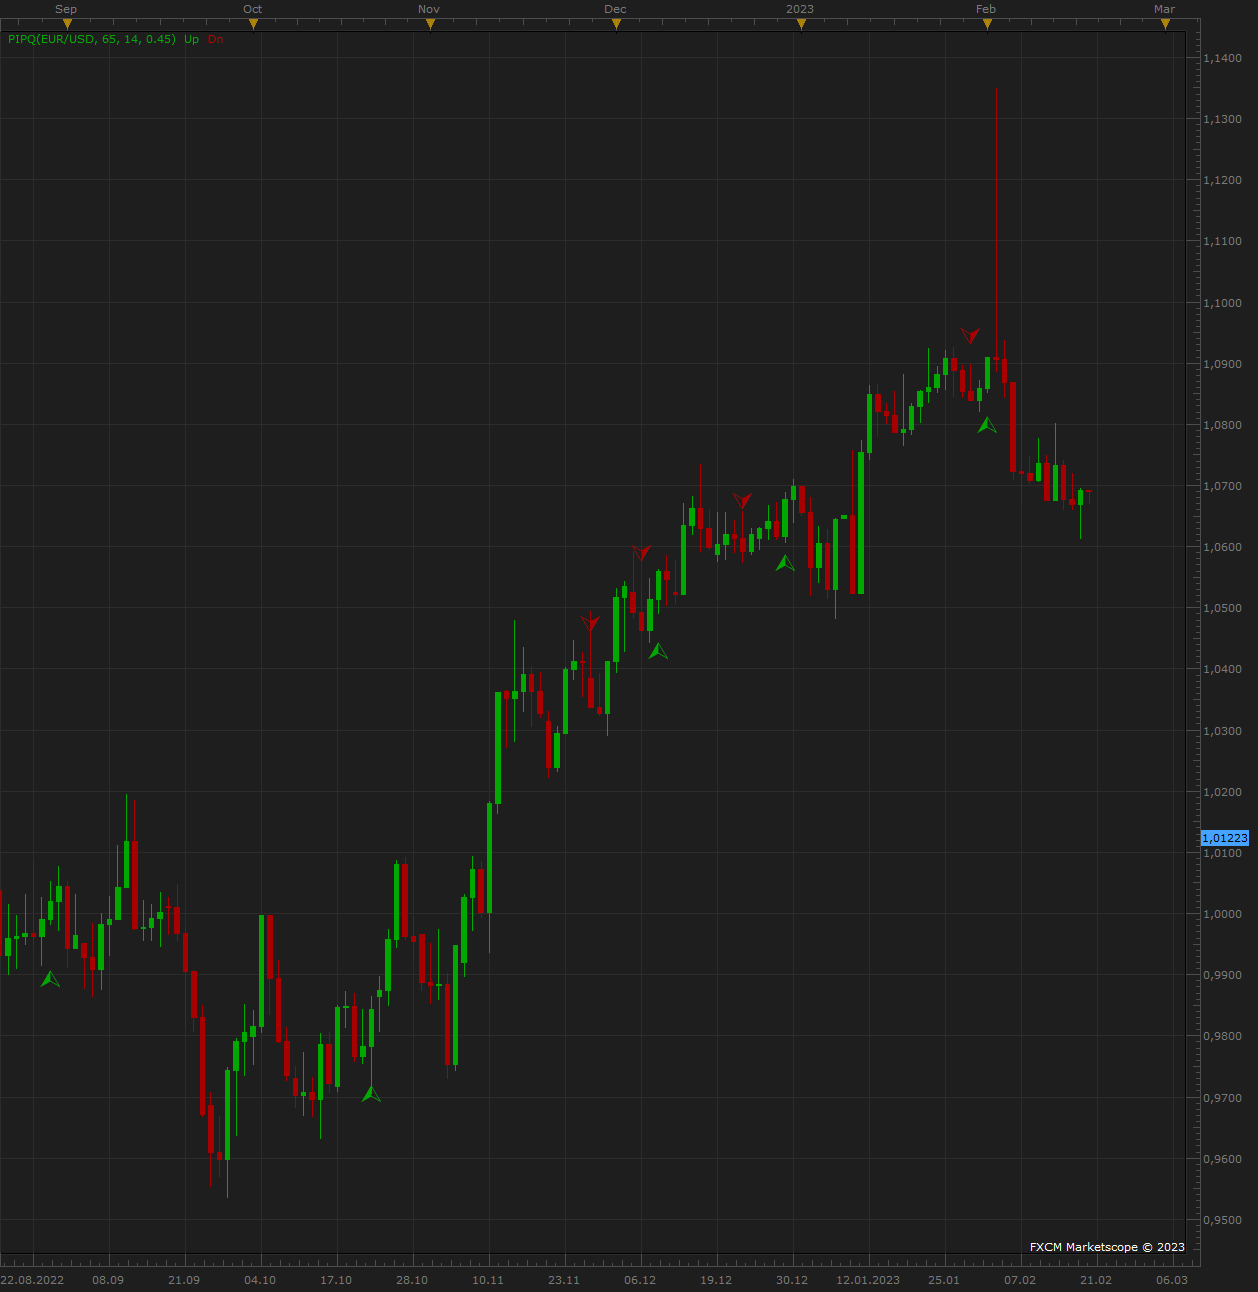Screen dimensions: 1258x1292
Task: Click the 22.08.2022 date axis label
Action: coord(33,1280)
